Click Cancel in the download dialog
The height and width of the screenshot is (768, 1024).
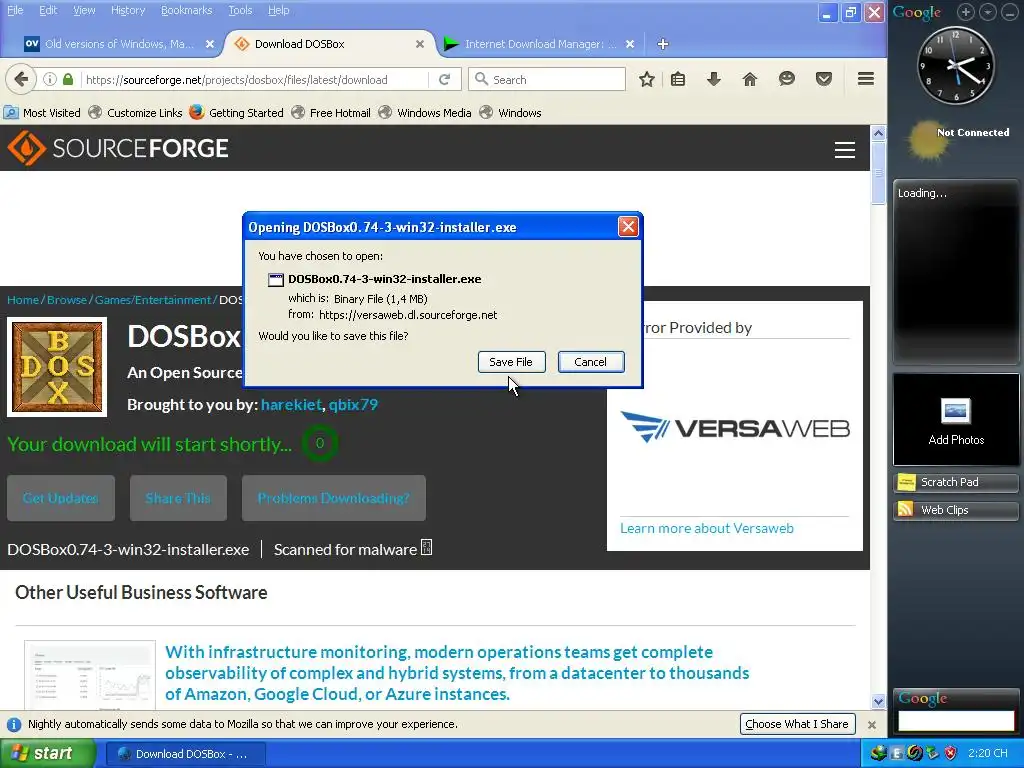click(x=591, y=362)
